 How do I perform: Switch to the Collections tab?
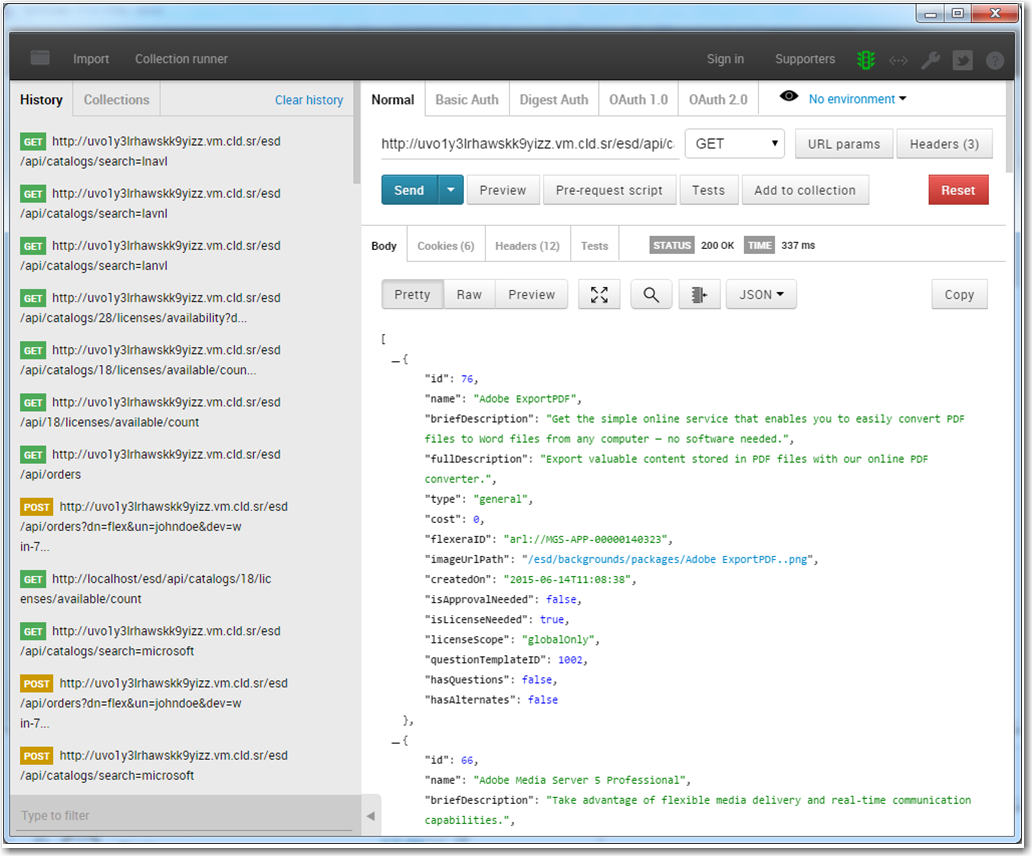(115, 99)
